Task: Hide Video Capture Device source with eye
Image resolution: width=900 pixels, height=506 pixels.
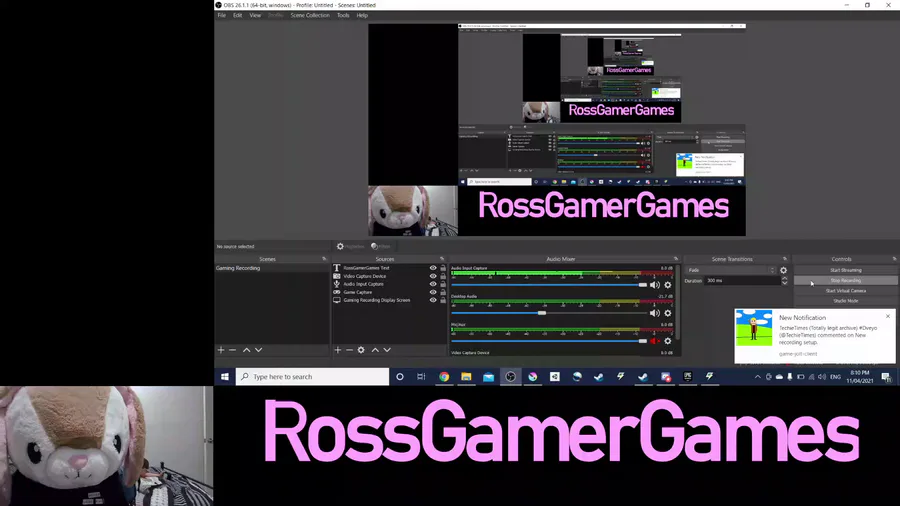Action: coord(433,276)
